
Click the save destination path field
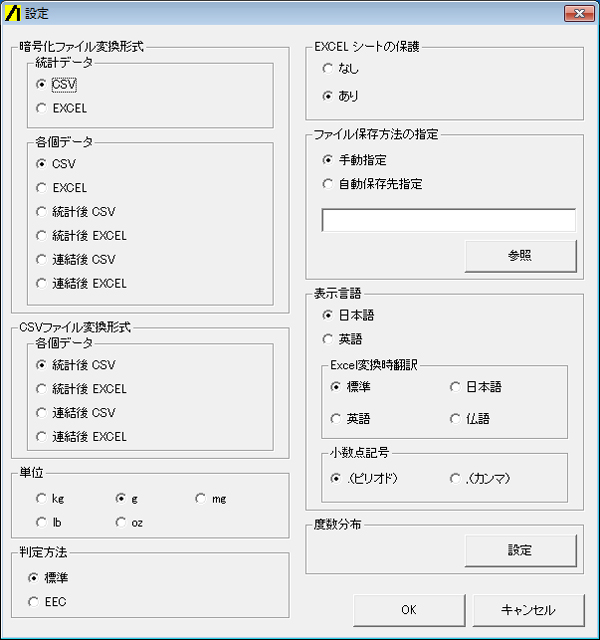(449, 220)
